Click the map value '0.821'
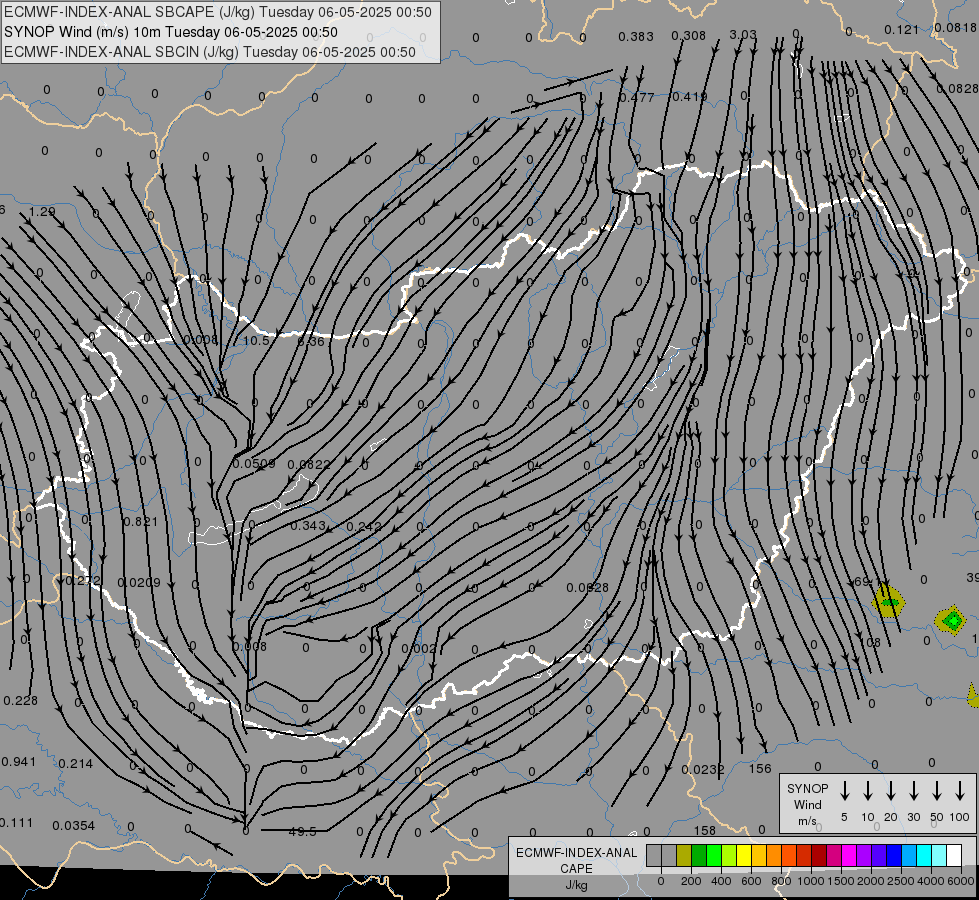The width and height of the screenshot is (979, 900). pyautogui.click(x=140, y=522)
